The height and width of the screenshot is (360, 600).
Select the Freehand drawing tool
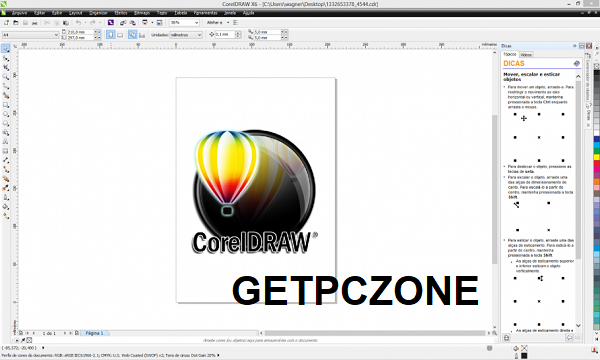pos(6,86)
